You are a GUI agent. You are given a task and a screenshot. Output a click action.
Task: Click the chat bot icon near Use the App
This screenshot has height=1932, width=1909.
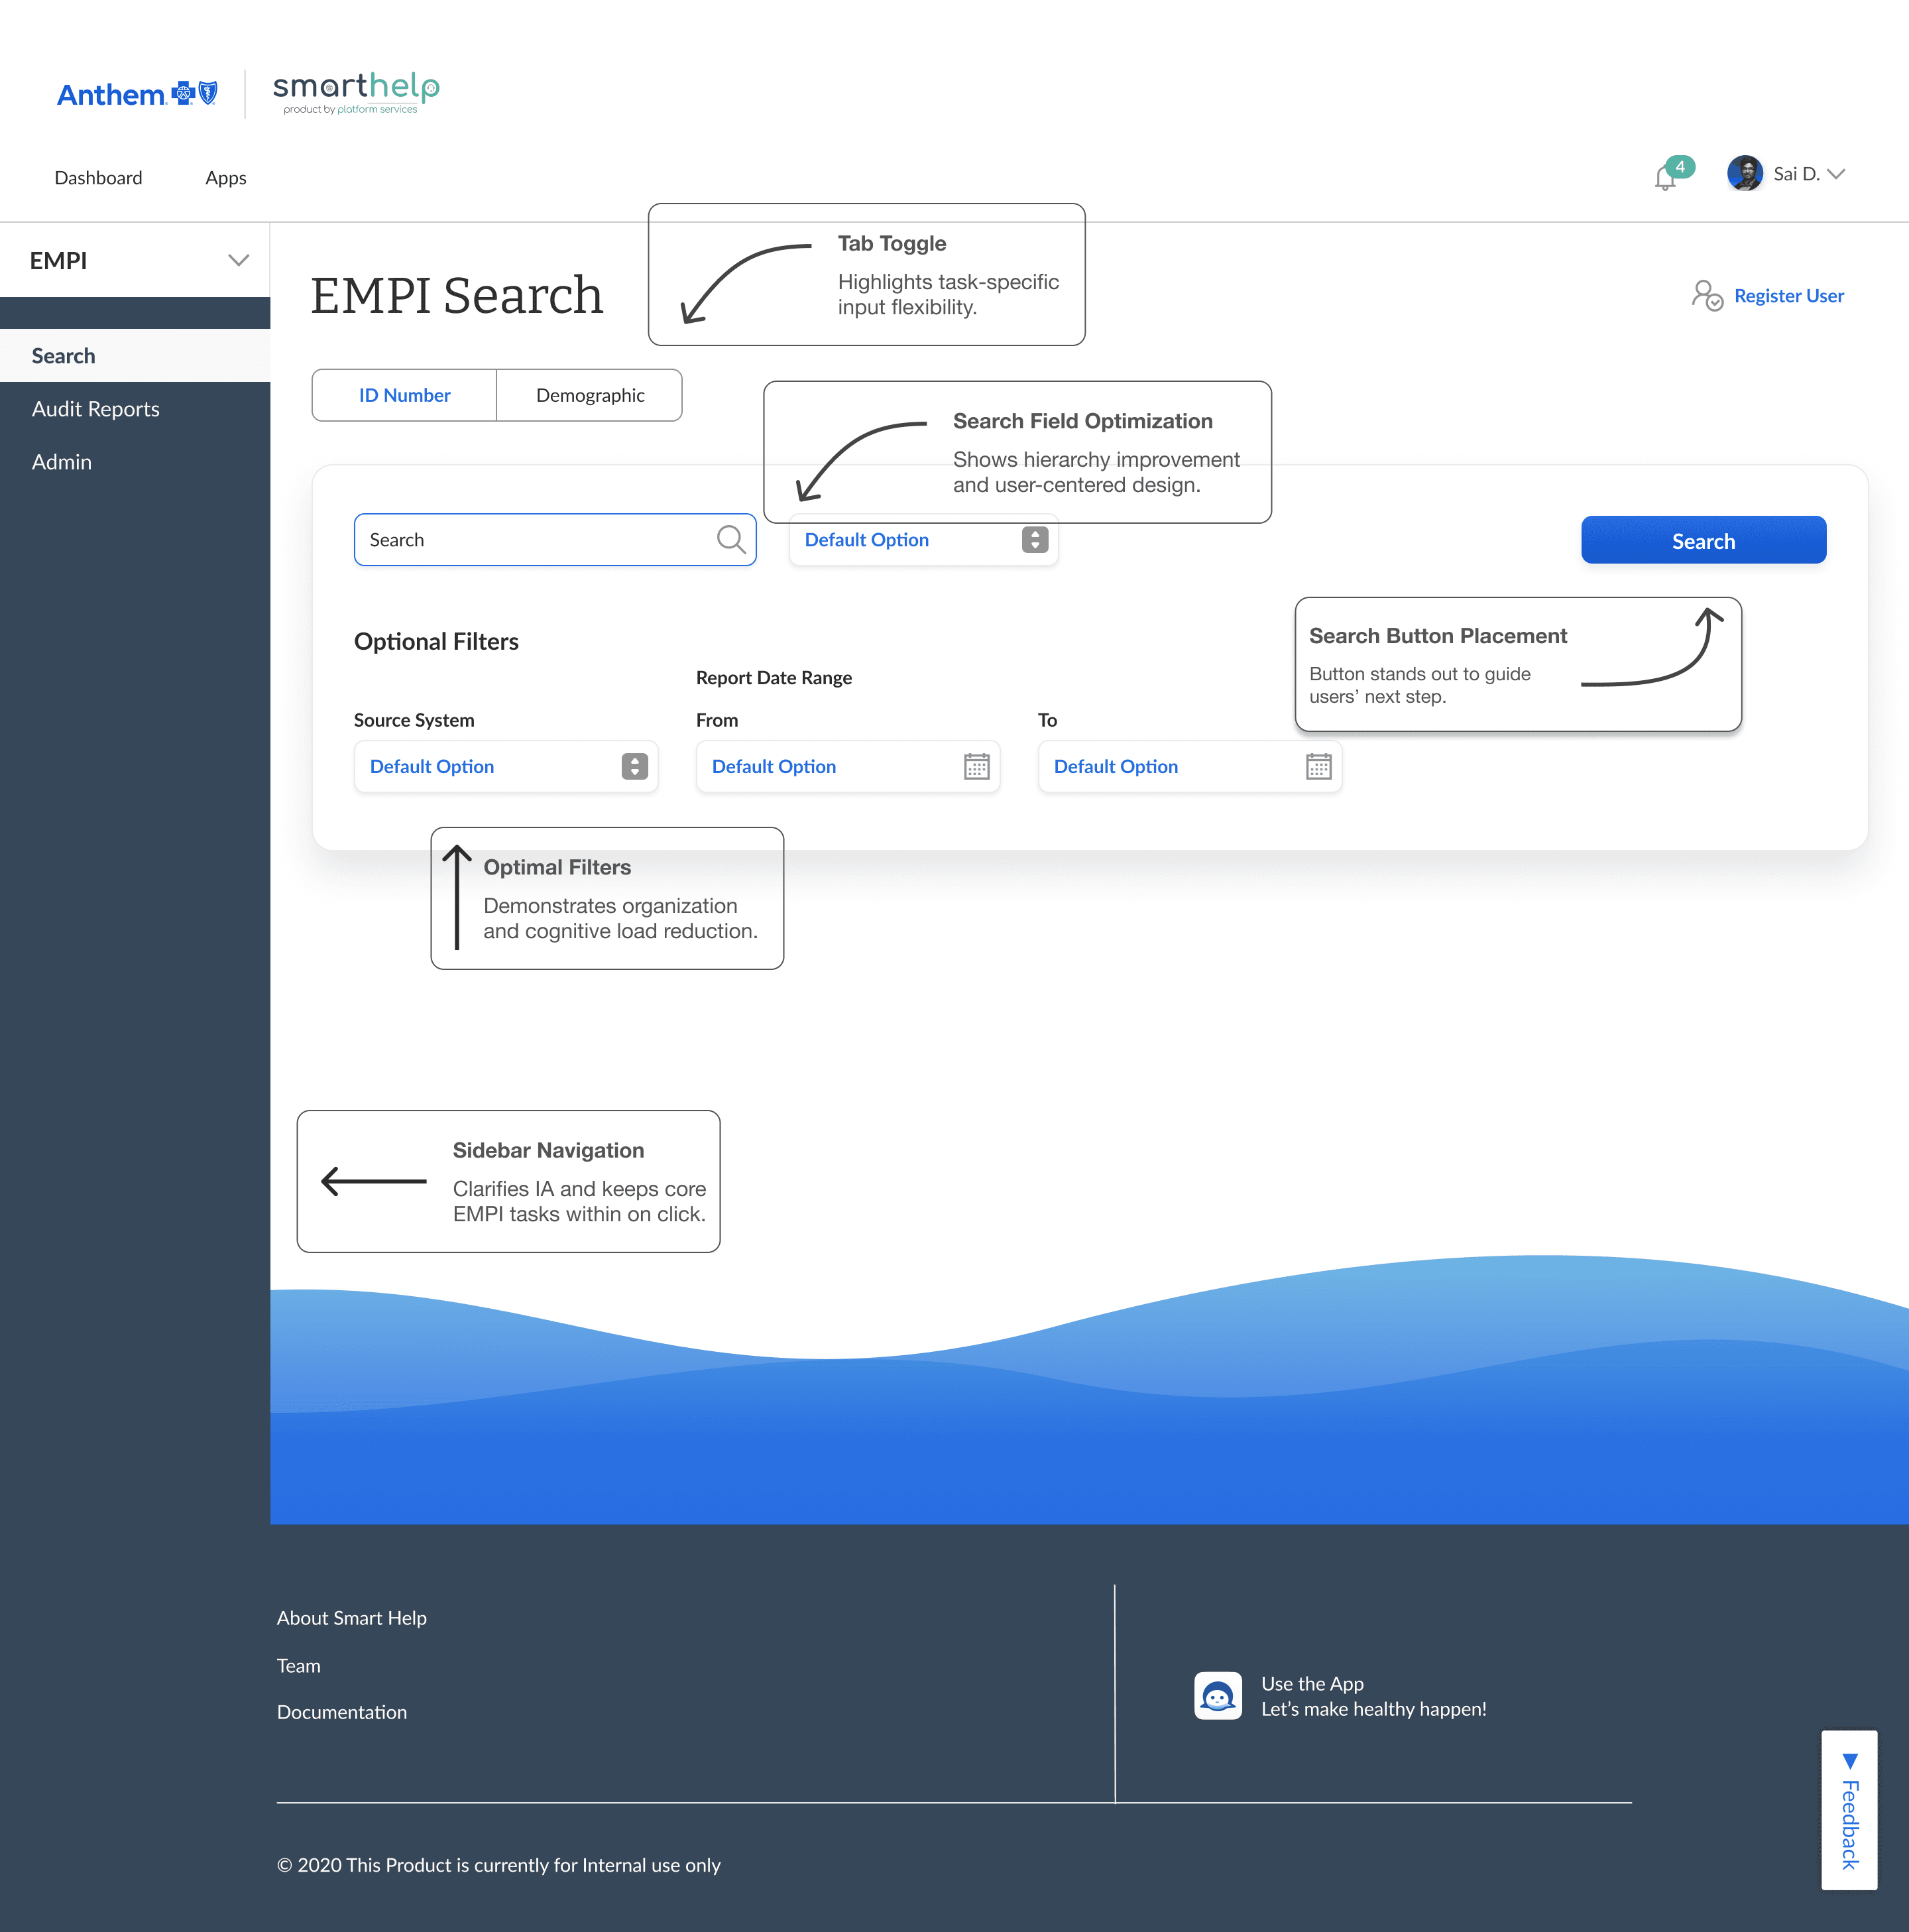pos(1218,1695)
